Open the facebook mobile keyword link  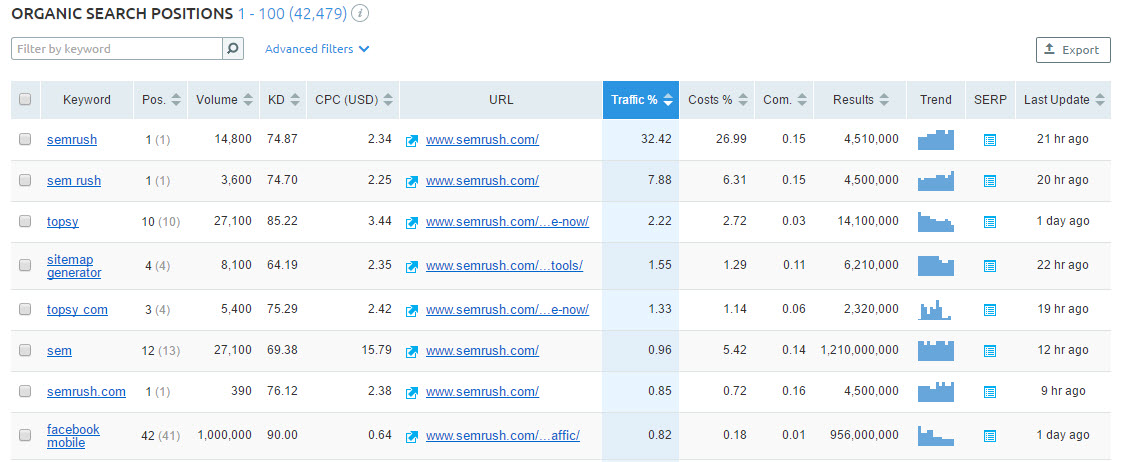point(73,435)
